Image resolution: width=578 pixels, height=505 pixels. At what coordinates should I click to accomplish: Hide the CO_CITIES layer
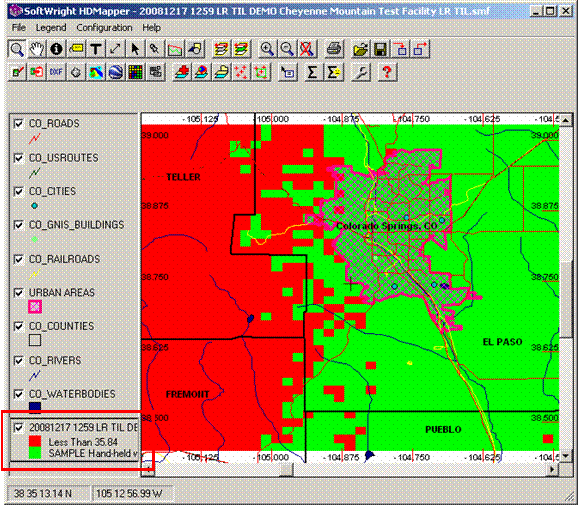click(18, 191)
